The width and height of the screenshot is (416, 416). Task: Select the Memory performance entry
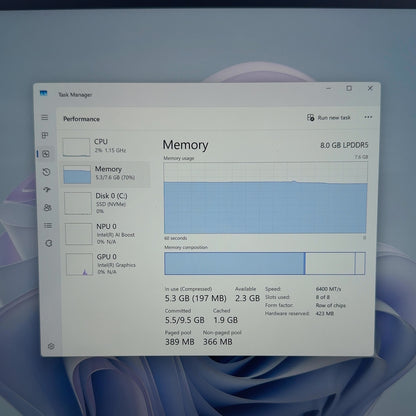click(106, 174)
